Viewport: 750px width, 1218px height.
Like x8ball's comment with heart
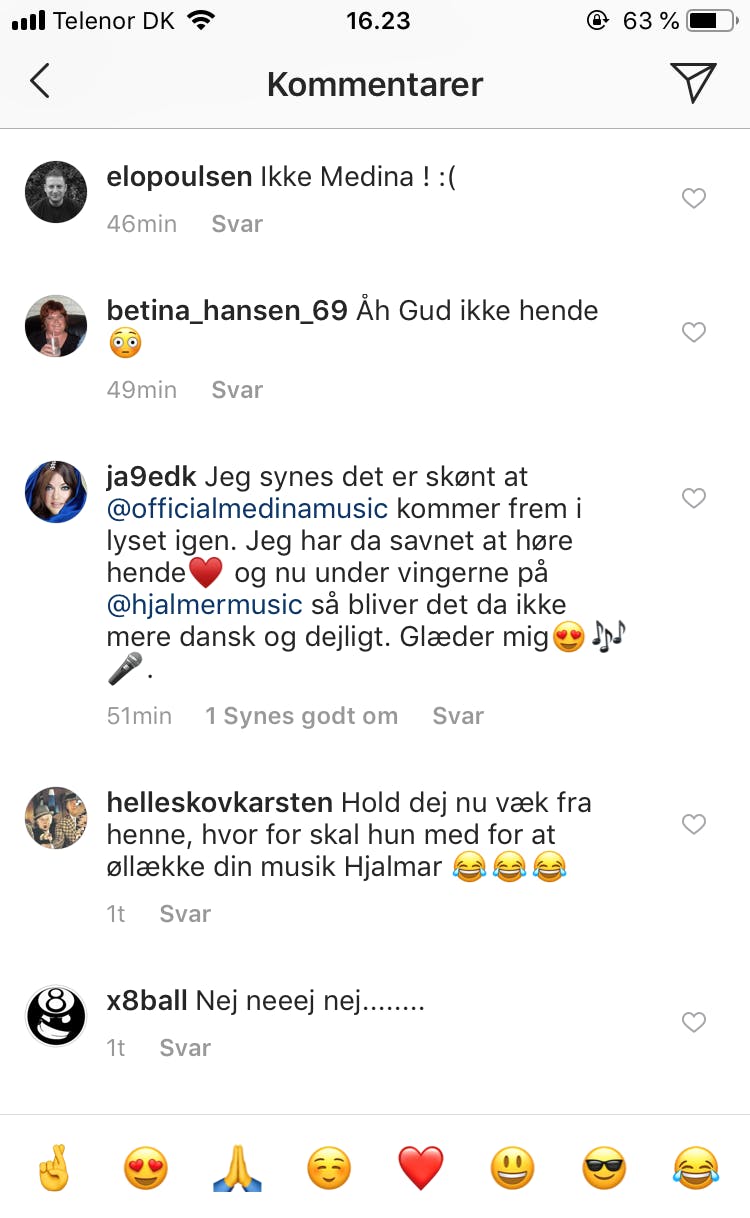point(694,1022)
